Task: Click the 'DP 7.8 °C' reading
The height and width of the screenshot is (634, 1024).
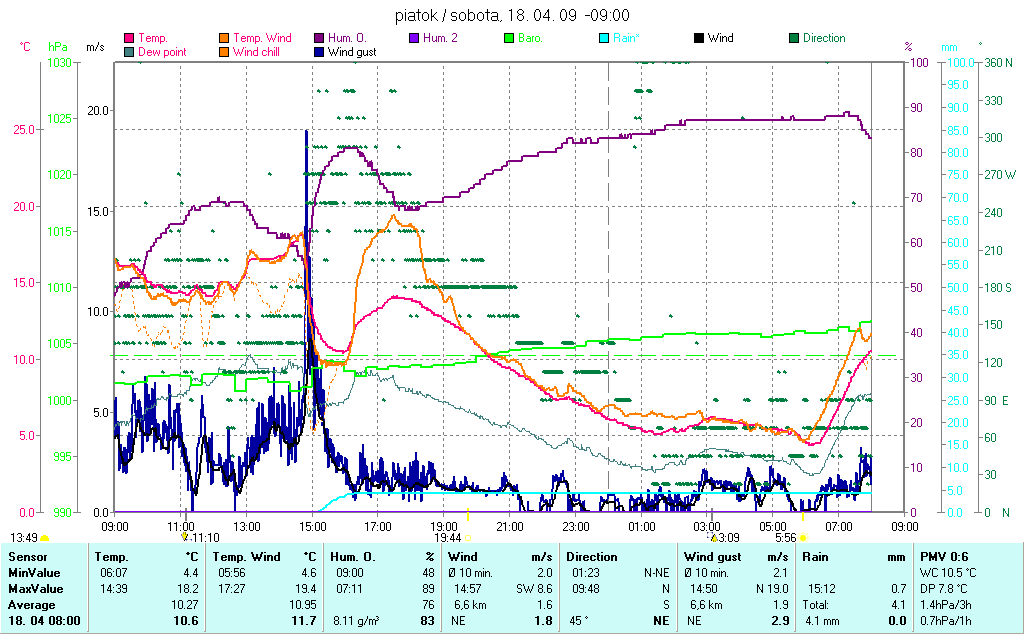Action: [x=944, y=589]
